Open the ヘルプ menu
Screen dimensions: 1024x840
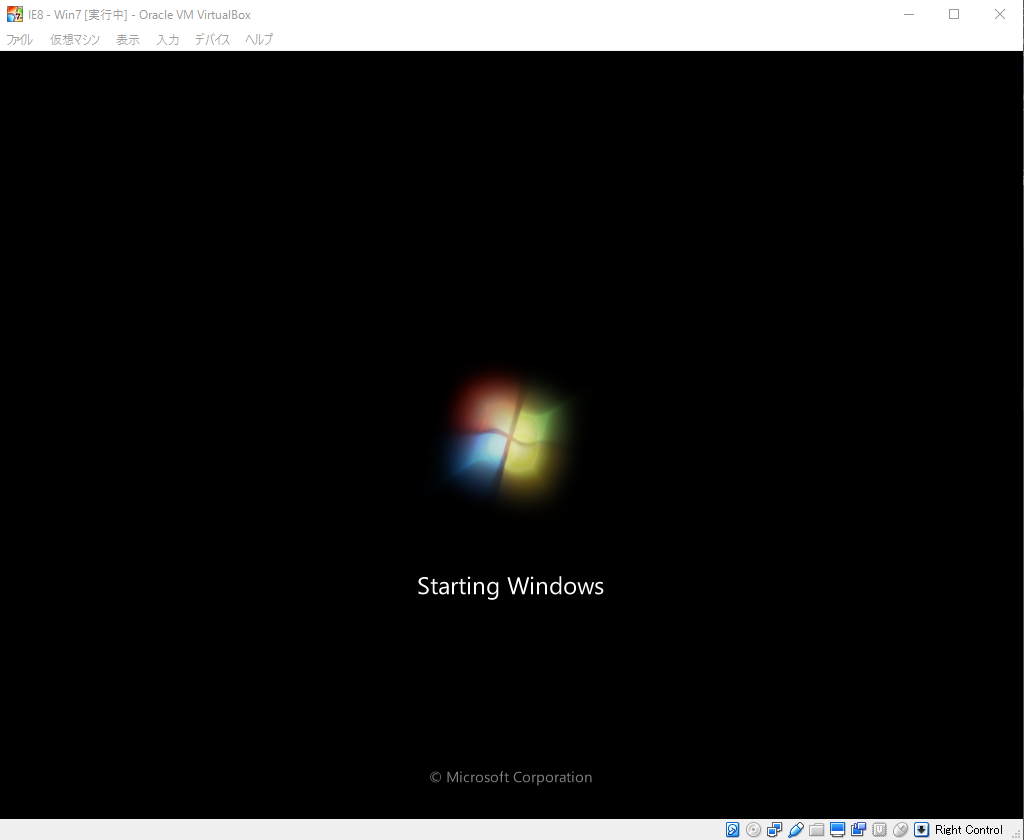click(259, 40)
